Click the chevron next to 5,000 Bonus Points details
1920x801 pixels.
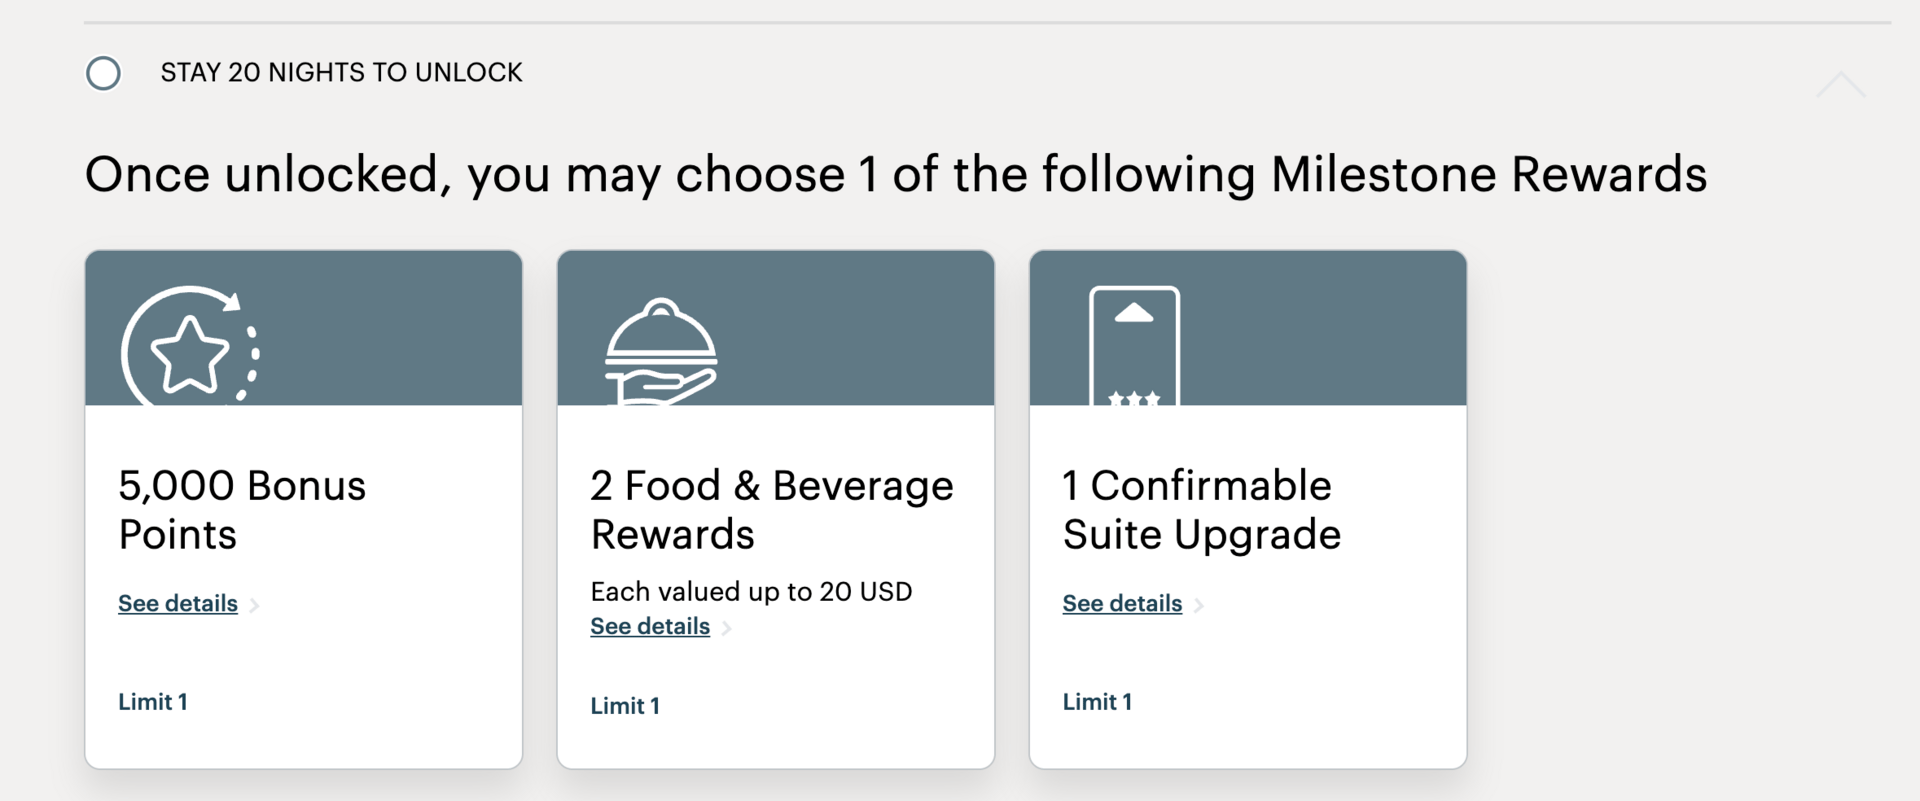point(256,605)
